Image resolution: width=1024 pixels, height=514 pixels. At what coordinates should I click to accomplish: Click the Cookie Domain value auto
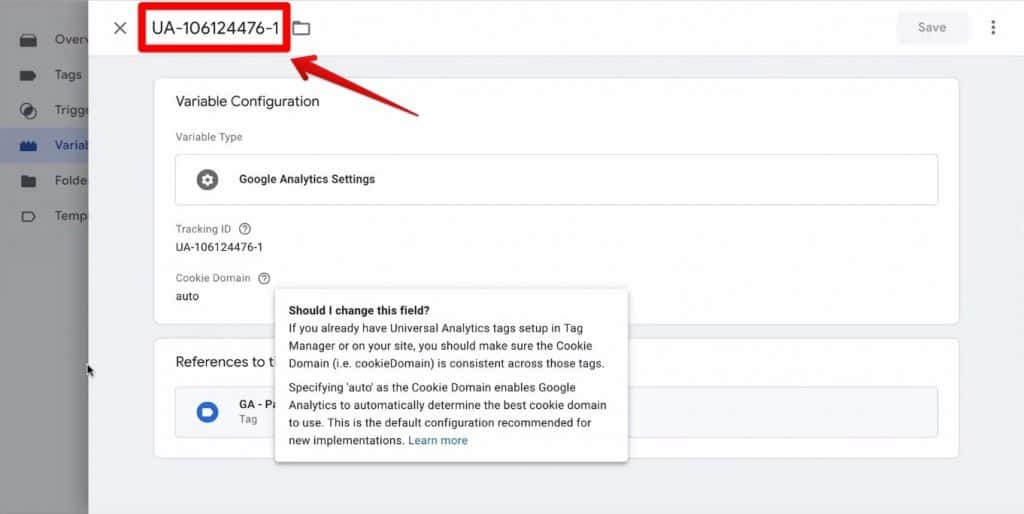pos(187,296)
